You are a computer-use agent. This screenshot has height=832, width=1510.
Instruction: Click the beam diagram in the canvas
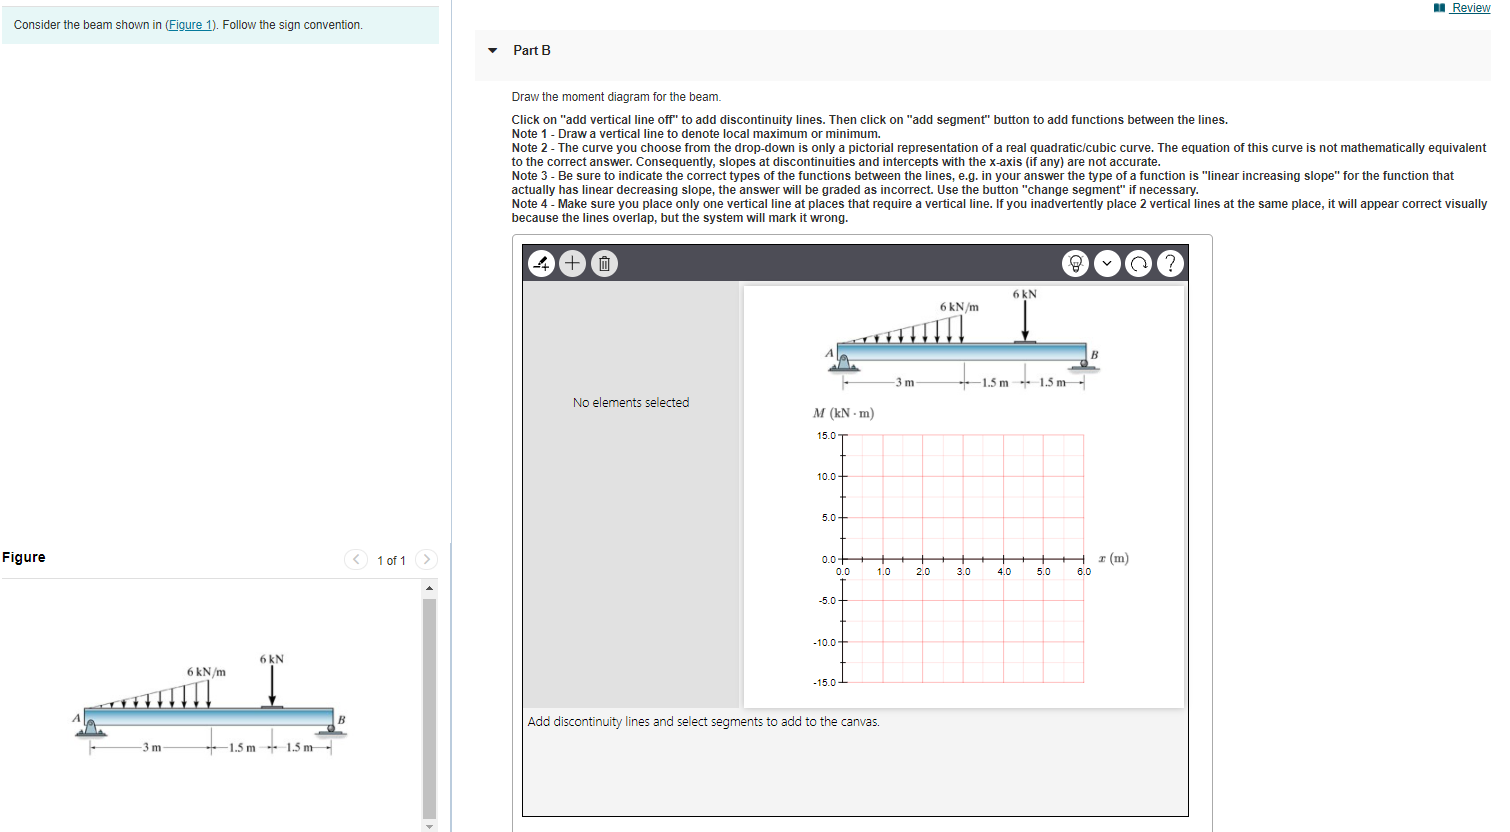962,340
